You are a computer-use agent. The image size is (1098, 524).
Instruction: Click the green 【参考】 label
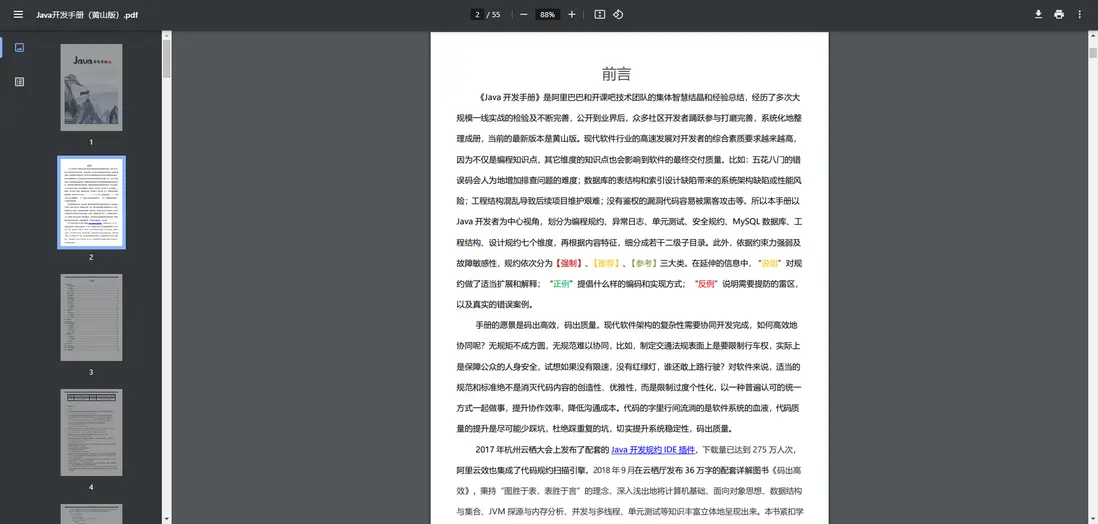[x=644, y=264]
